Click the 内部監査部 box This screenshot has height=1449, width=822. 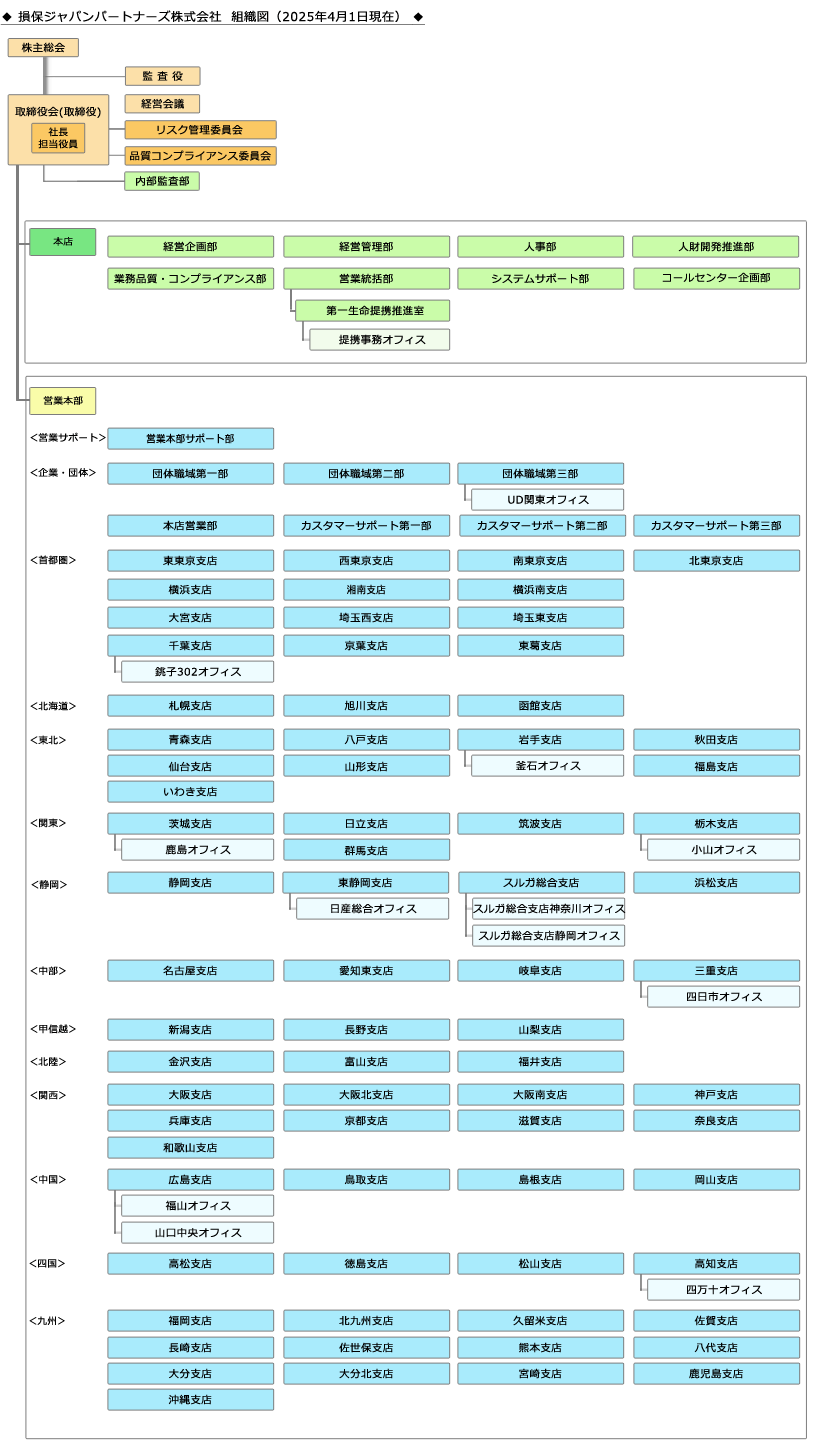click(x=162, y=181)
